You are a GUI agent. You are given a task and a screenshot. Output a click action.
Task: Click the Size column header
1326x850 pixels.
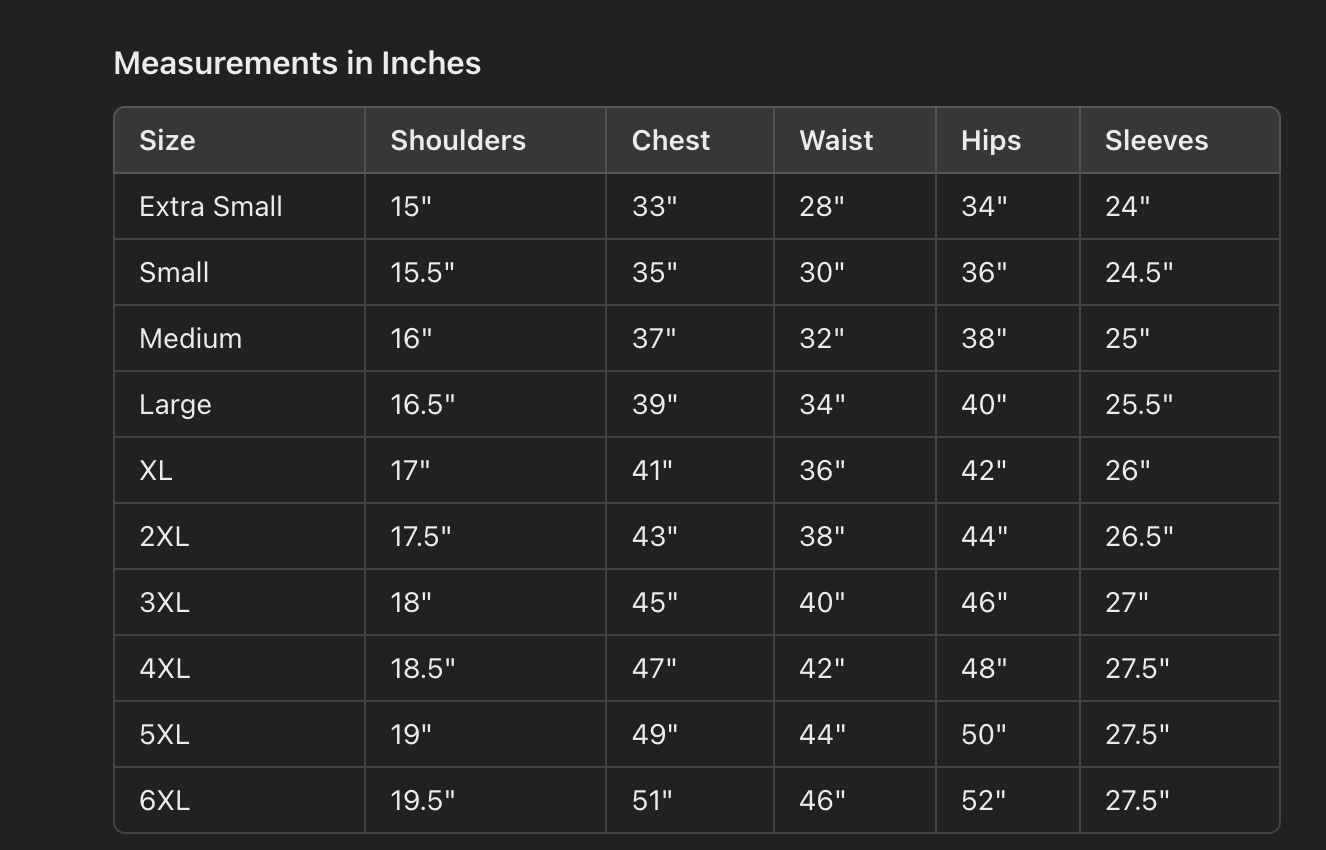pyautogui.click(x=167, y=140)
